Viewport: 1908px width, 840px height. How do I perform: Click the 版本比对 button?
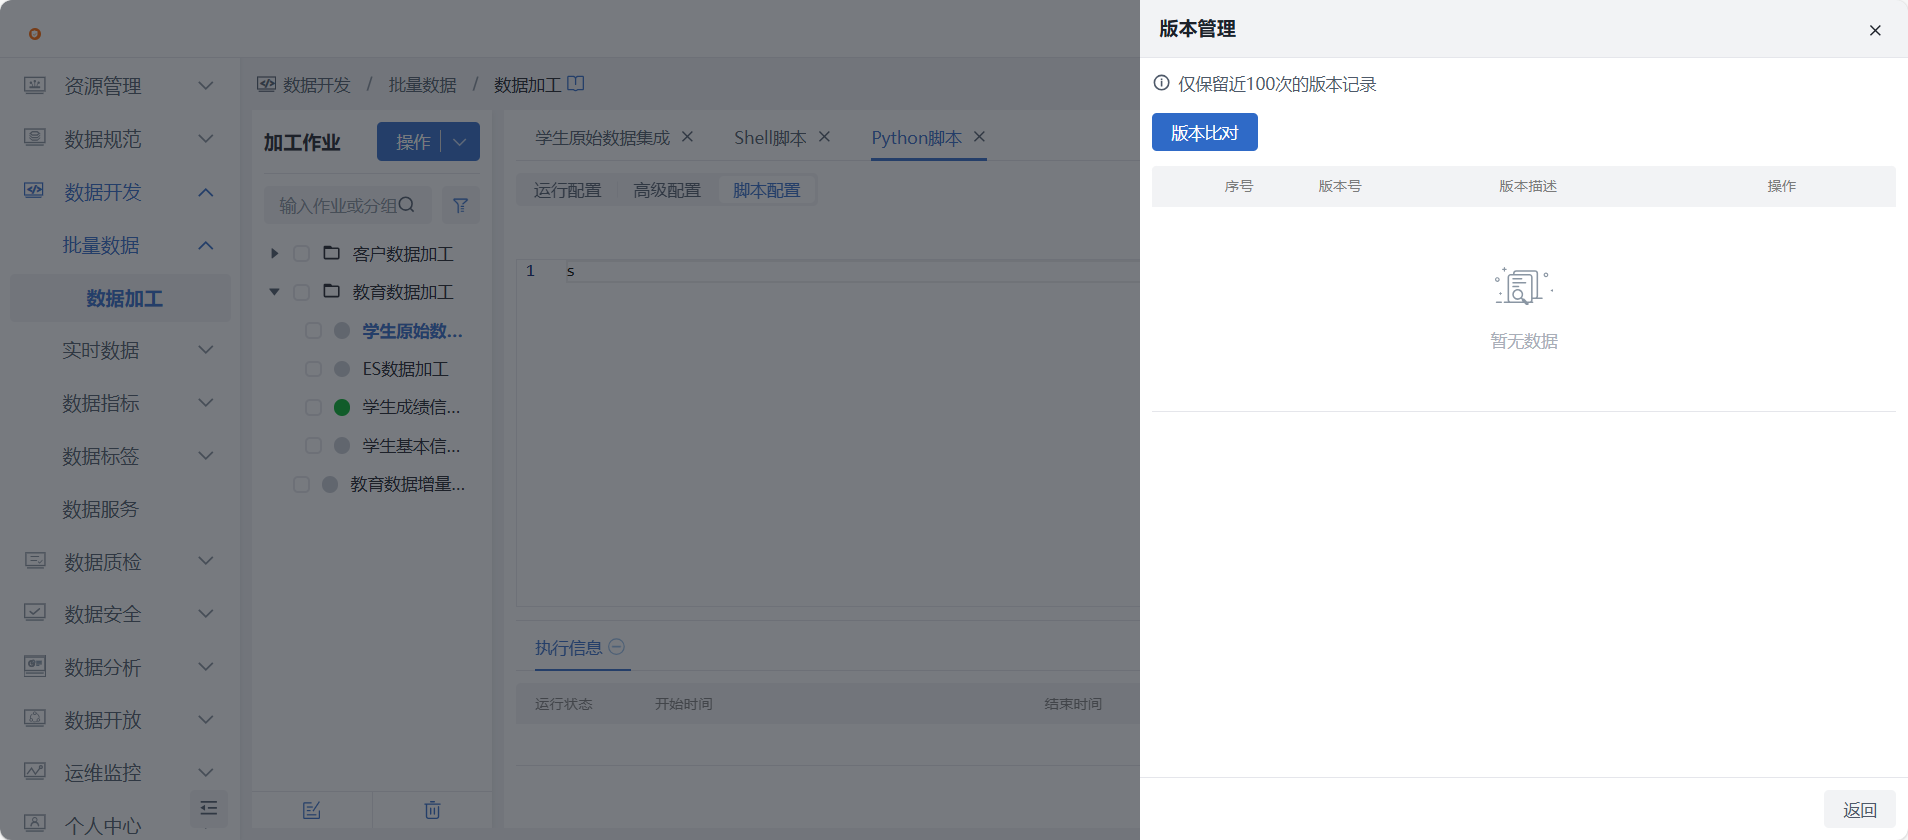click(1205, 132)
